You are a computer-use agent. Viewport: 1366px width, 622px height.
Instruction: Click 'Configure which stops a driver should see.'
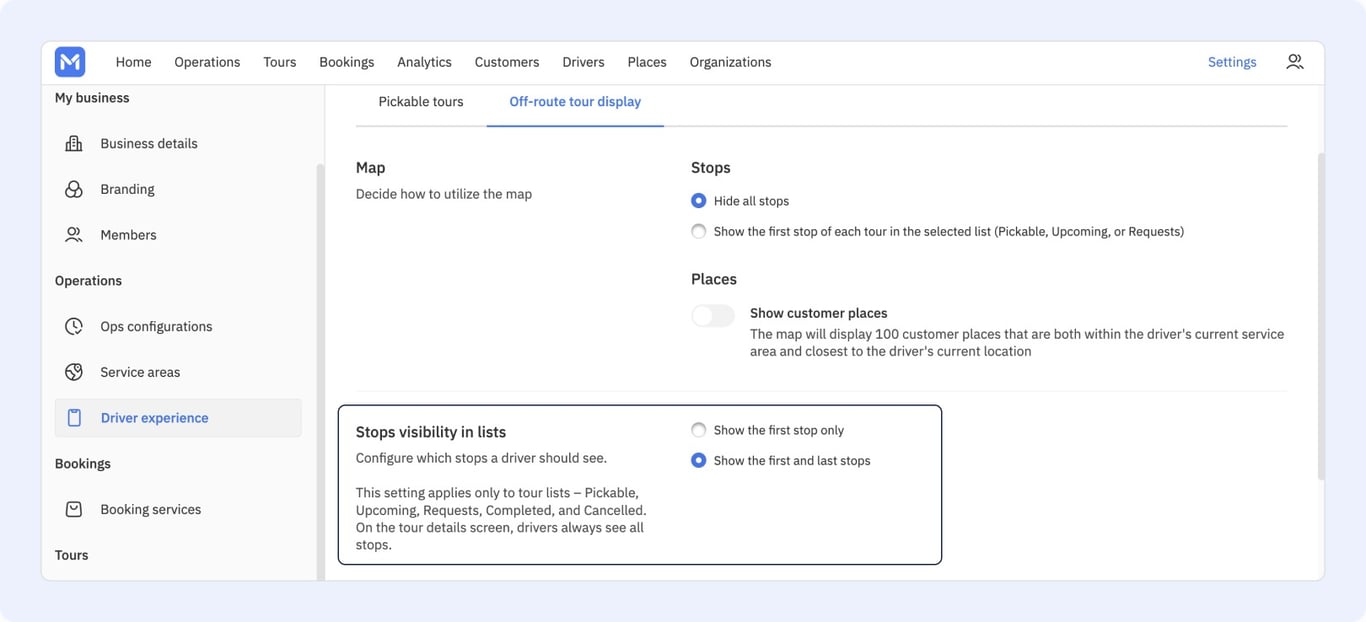[x=481, y=458]
